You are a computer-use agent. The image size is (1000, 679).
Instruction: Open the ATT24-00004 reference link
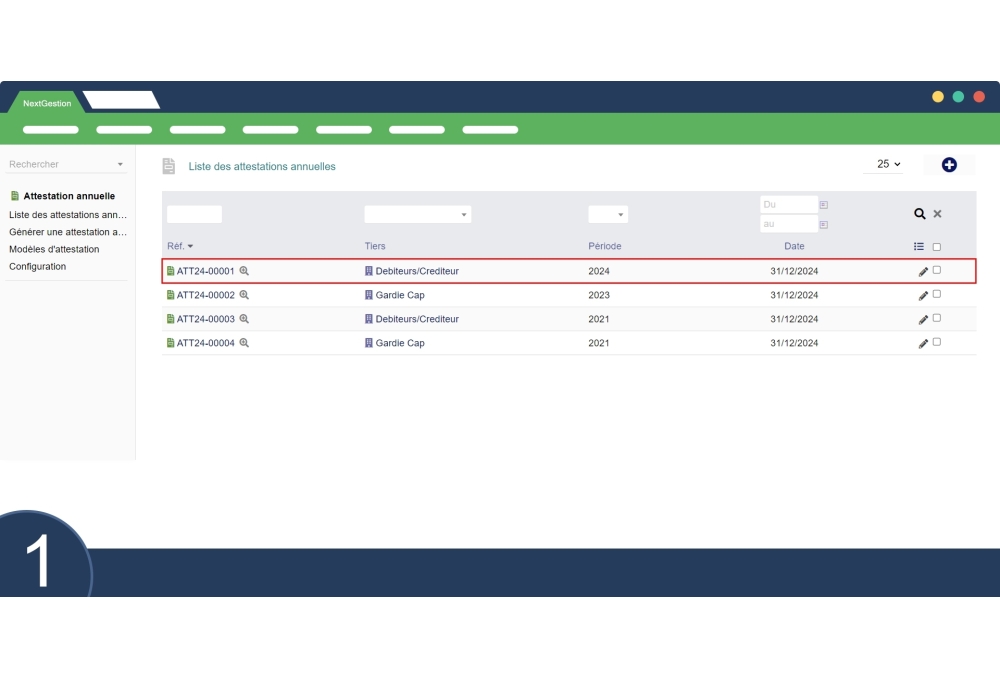point(205,343)
